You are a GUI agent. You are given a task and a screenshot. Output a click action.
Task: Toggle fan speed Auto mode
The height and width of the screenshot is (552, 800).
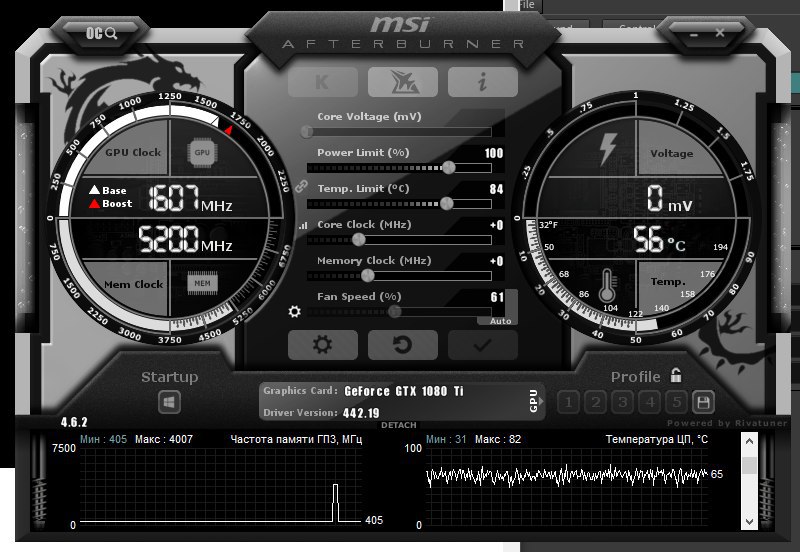(500, 321)
